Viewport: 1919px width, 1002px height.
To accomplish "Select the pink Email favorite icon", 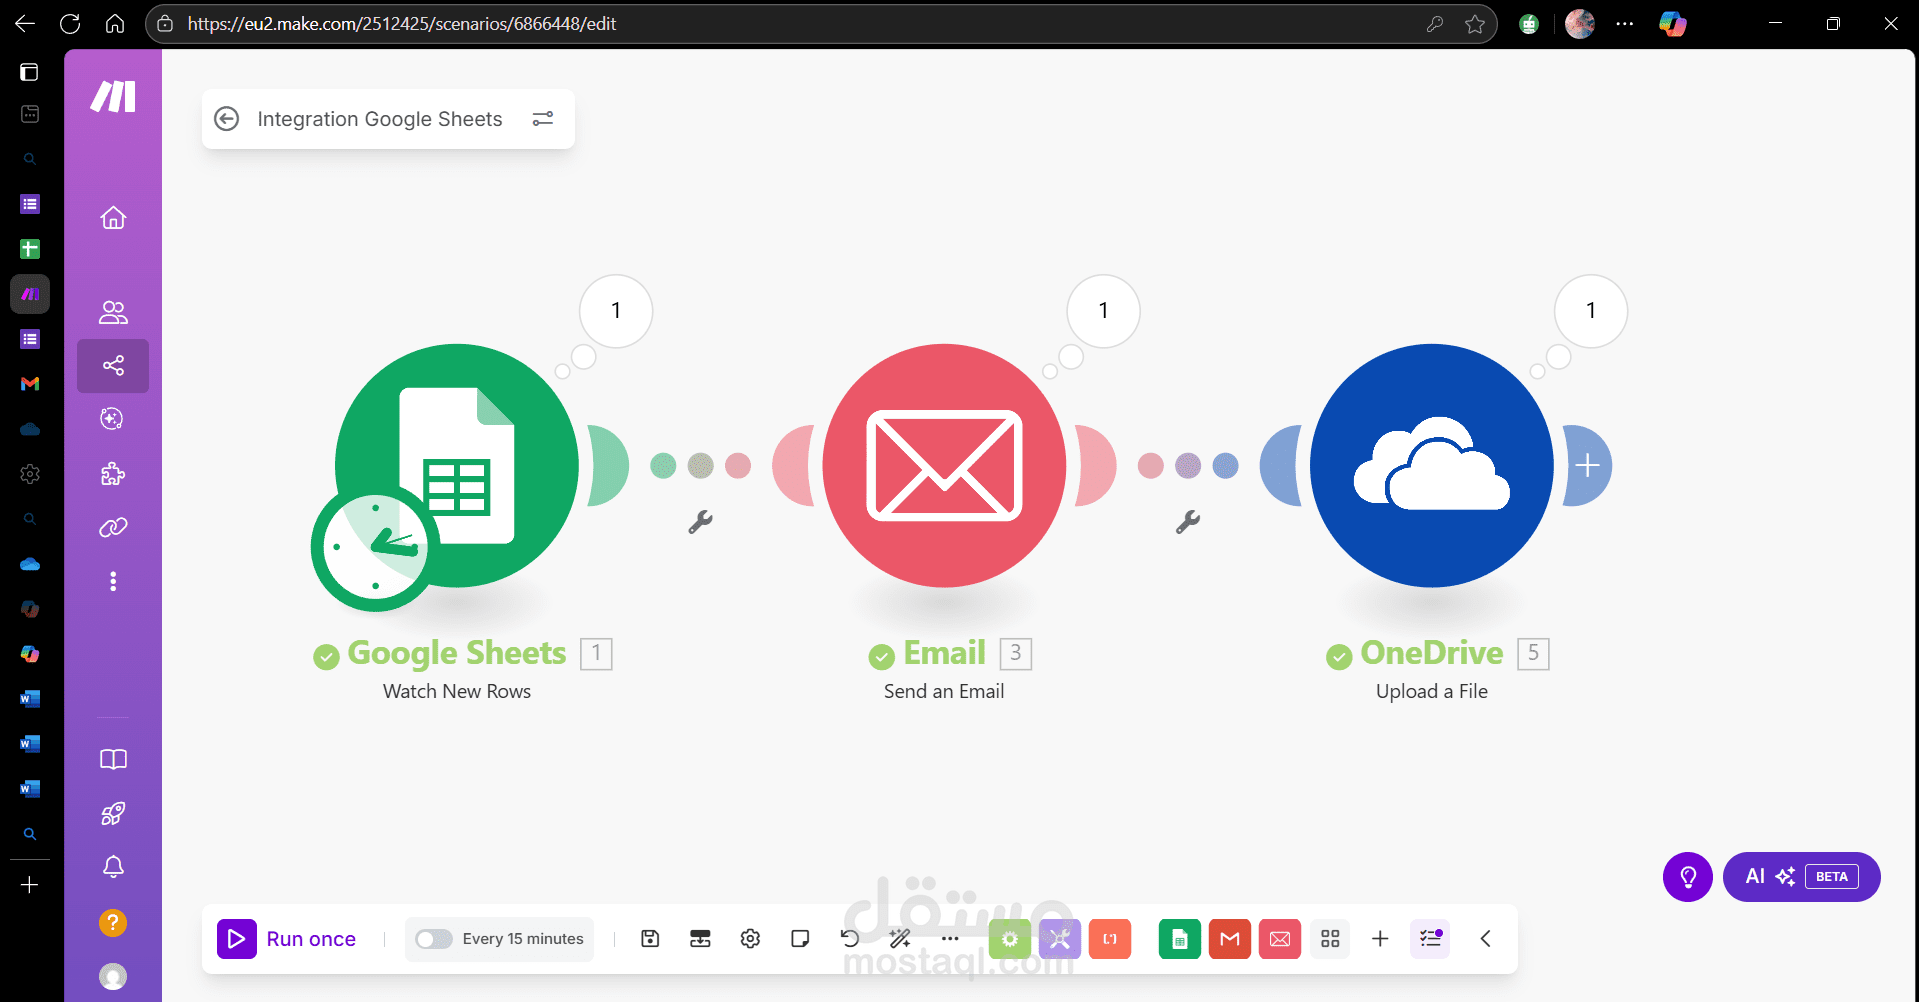I will coord(1280,939).
